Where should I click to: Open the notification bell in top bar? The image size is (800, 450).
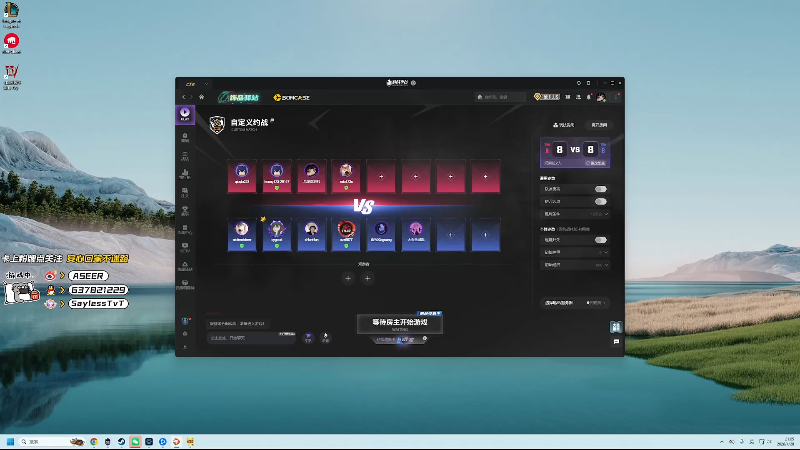(589, 97)
